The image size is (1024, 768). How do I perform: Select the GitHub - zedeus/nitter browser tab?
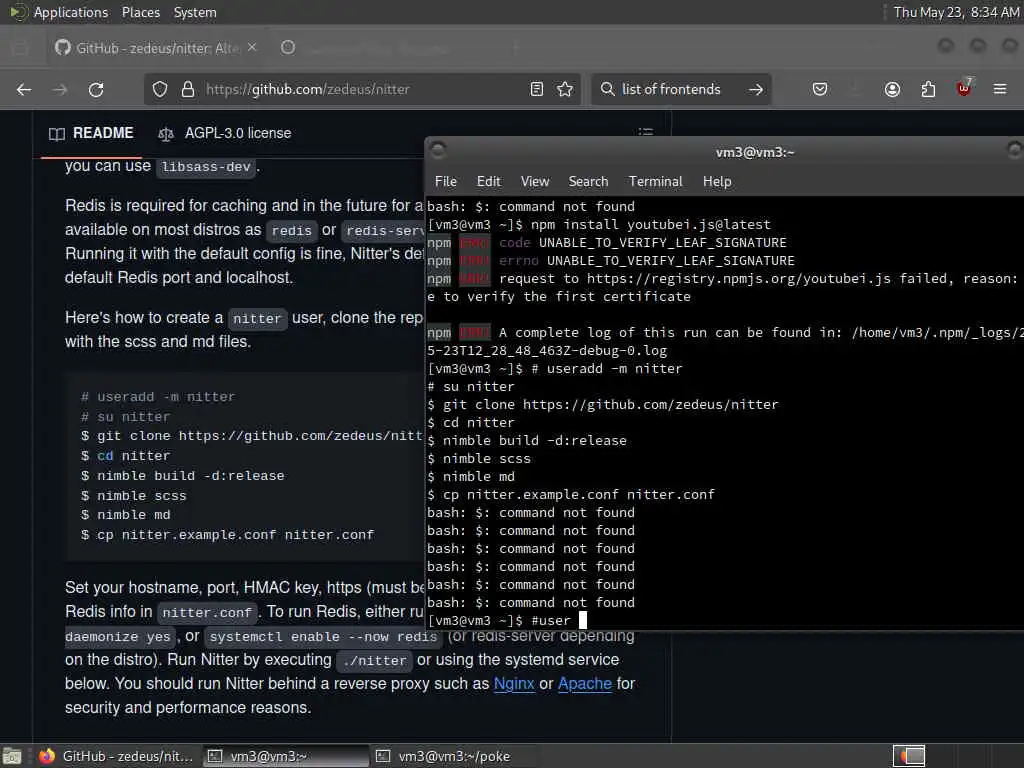click(155, 48)
